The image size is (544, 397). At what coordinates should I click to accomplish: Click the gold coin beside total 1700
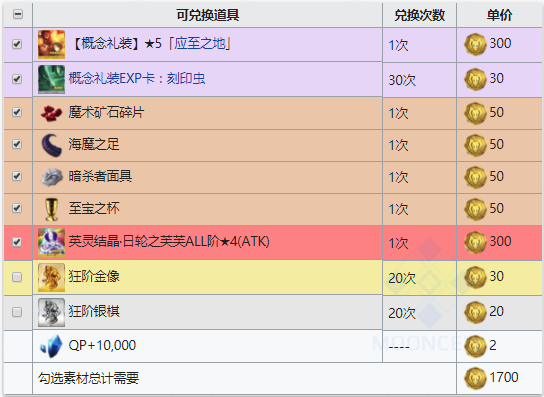[x=475, y=378]
